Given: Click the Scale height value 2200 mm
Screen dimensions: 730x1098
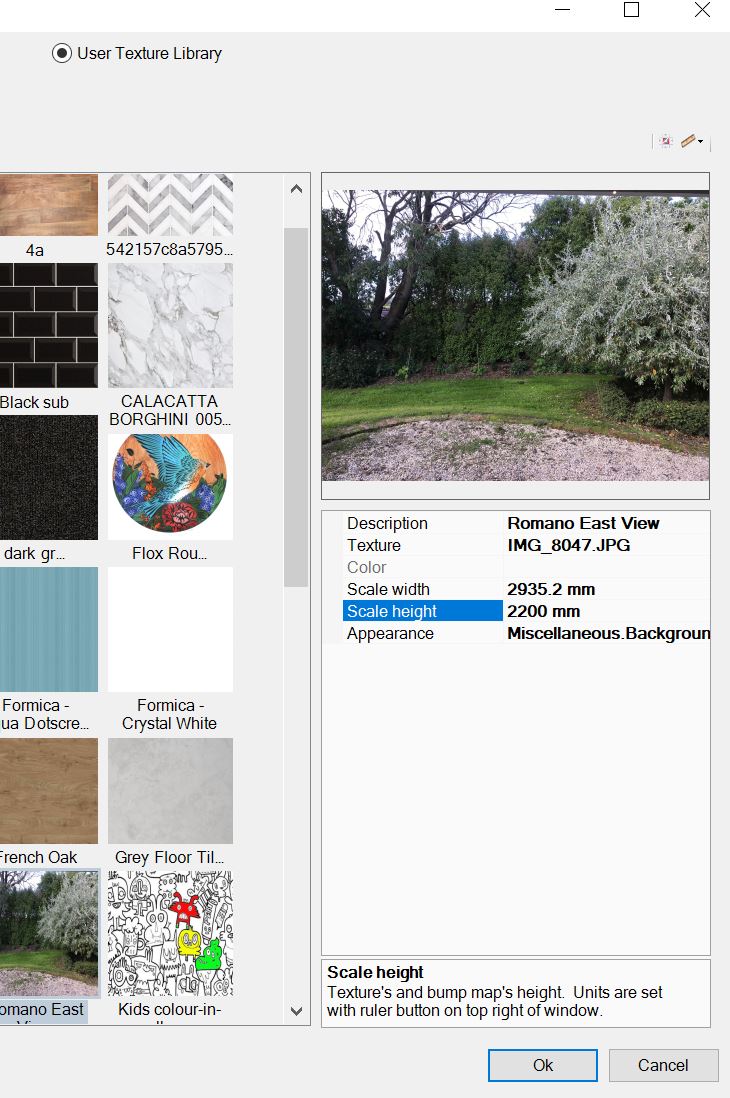Looking at the screenshot, I should coord(543,611).
